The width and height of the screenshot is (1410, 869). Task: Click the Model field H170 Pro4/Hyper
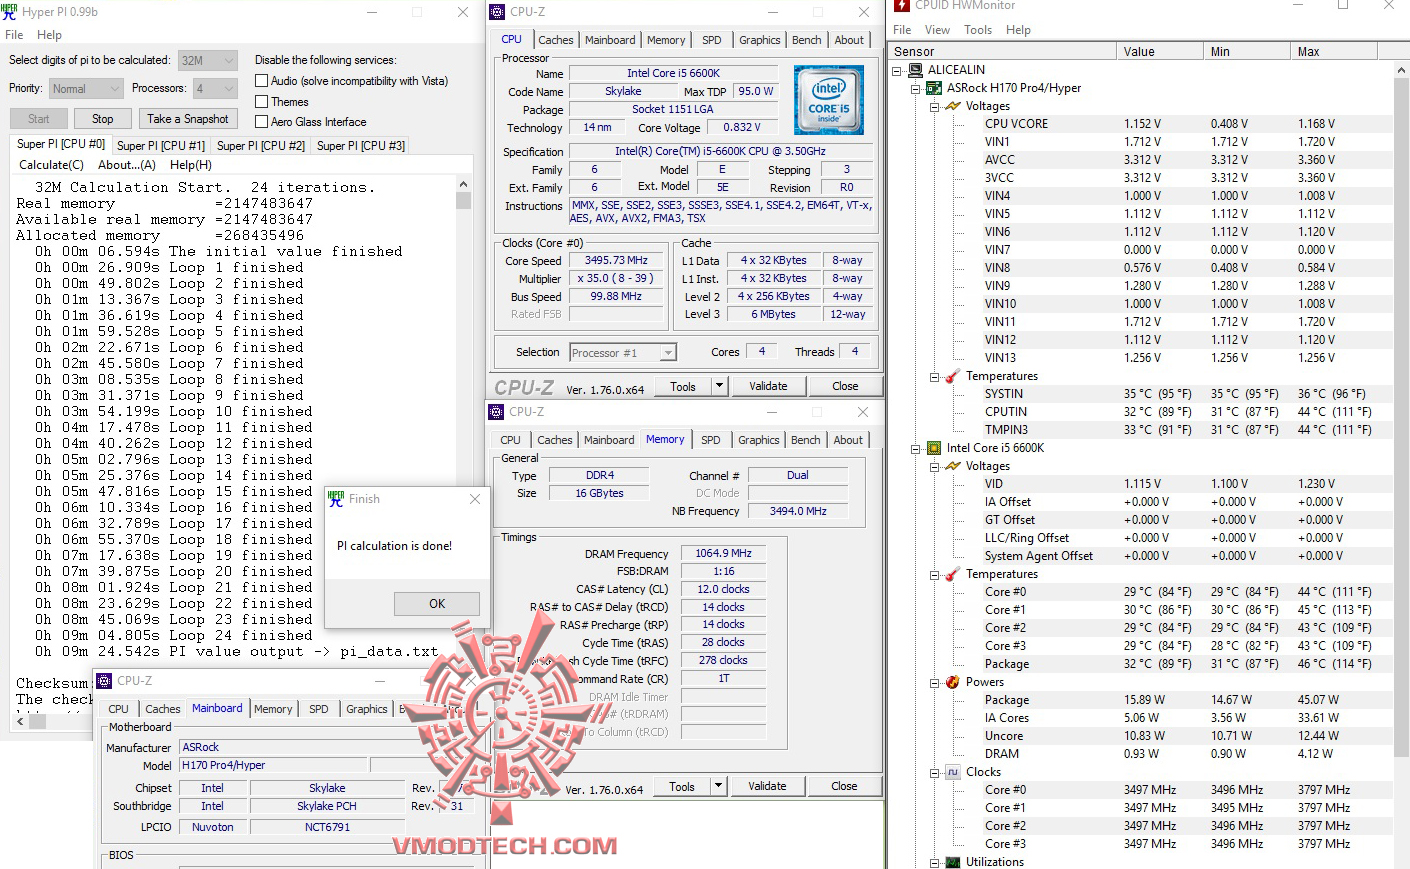[273, 765]
